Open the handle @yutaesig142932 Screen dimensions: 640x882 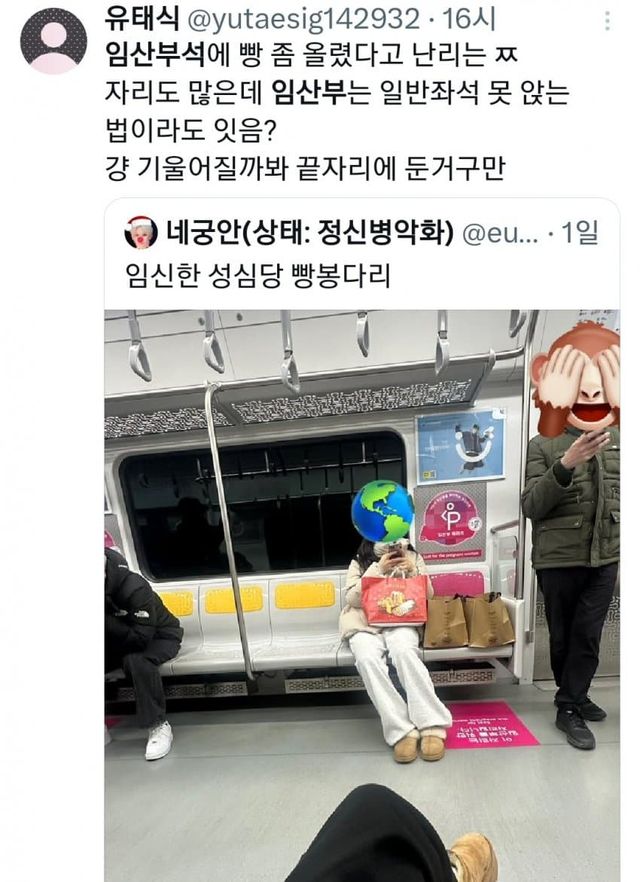click(303, 21)
